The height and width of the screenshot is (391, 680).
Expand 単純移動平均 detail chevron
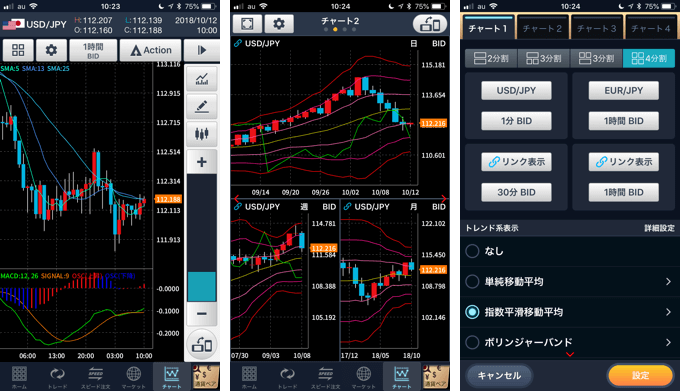point(668,282)
